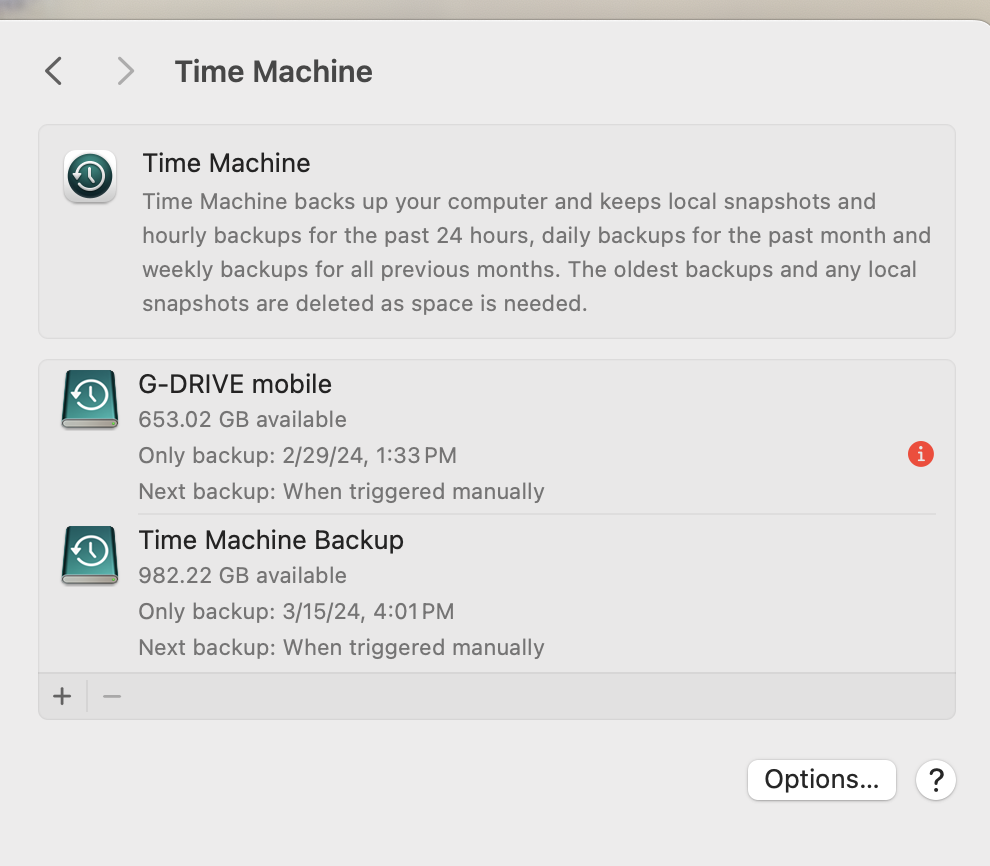
Task: Click the Time Machine app icon
Action: tap(89, 177)
